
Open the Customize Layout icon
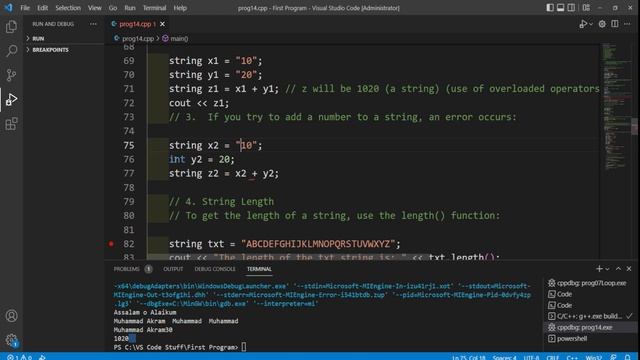[586, 8]
